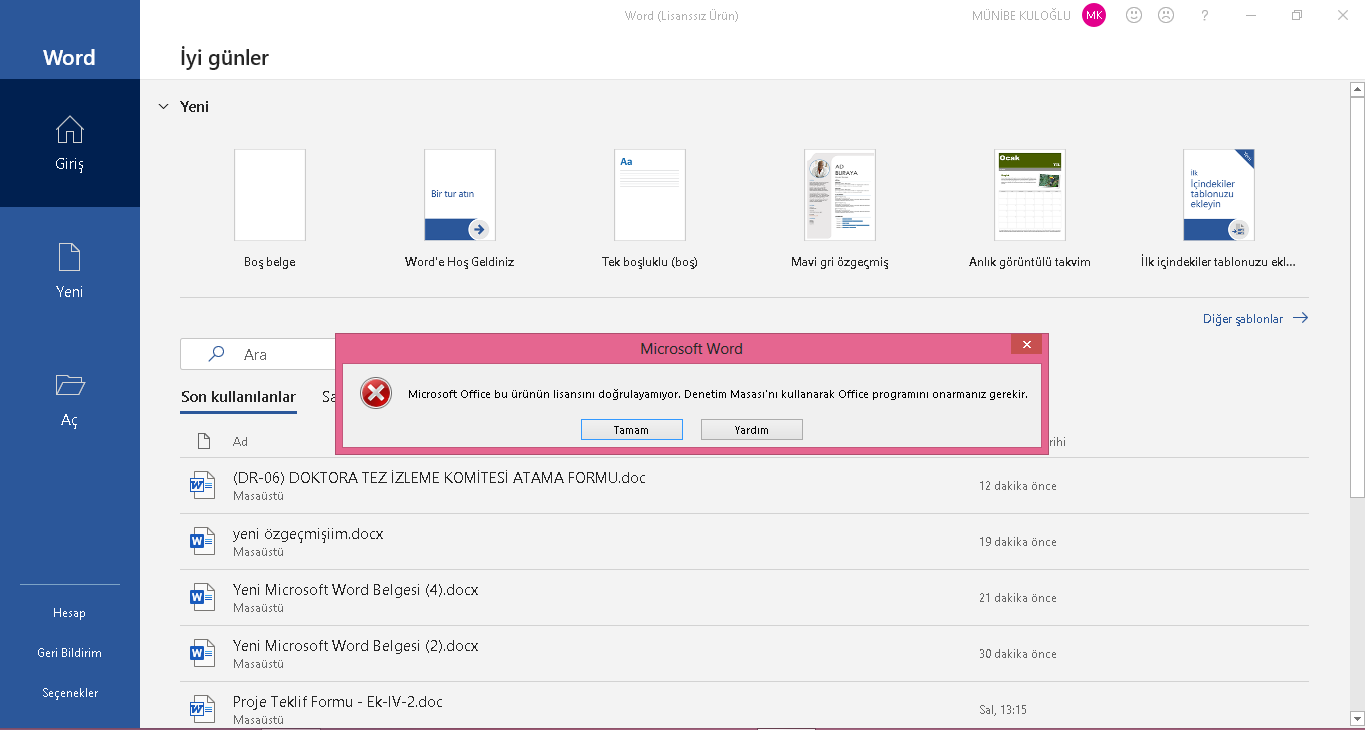This screenshot has height=730, width=1365.
Task: Click Word icon of Proje Teklif Formu
Action: point(202,709)
